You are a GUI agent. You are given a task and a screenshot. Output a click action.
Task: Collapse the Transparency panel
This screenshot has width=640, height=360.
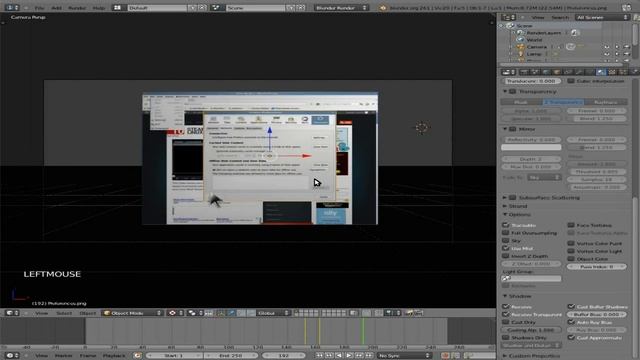(505, 91)
